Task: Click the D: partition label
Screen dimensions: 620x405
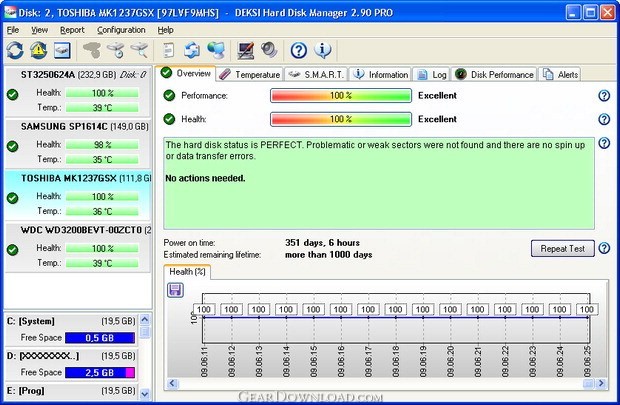Action: (x=43, y=356)
